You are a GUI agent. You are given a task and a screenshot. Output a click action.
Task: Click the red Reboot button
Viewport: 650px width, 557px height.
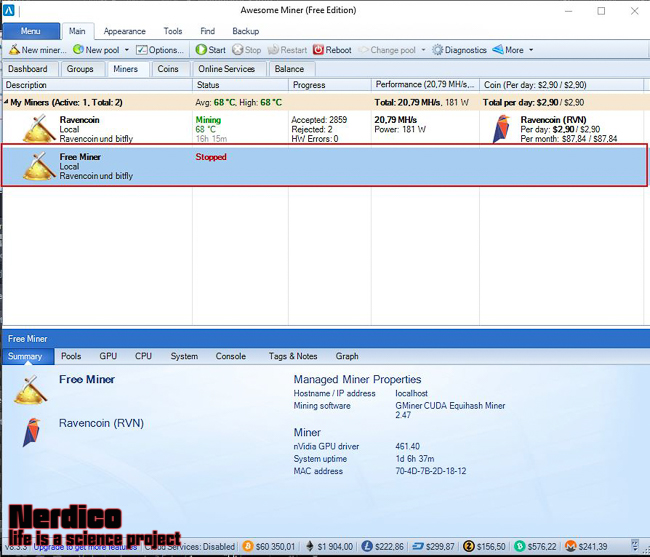coord(332,50)
